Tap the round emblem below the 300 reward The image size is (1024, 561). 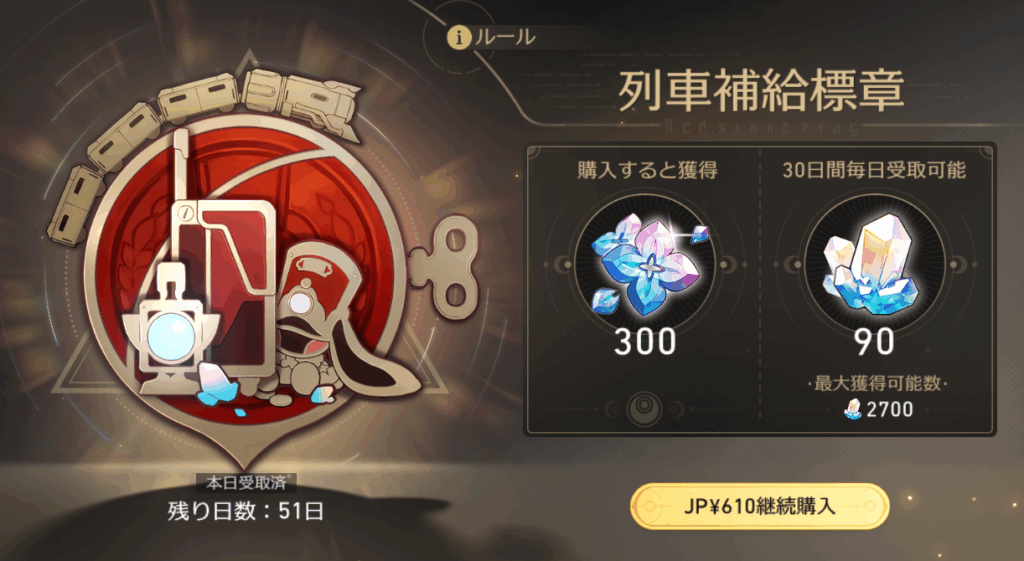(x=644, y=409)
